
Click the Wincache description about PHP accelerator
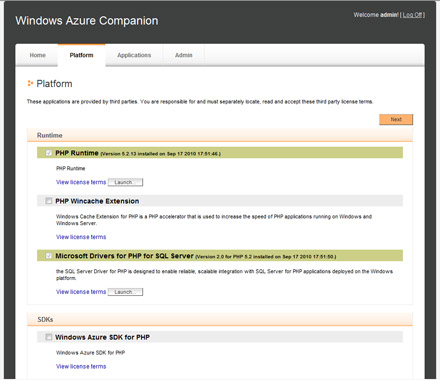tap(214, 220)
